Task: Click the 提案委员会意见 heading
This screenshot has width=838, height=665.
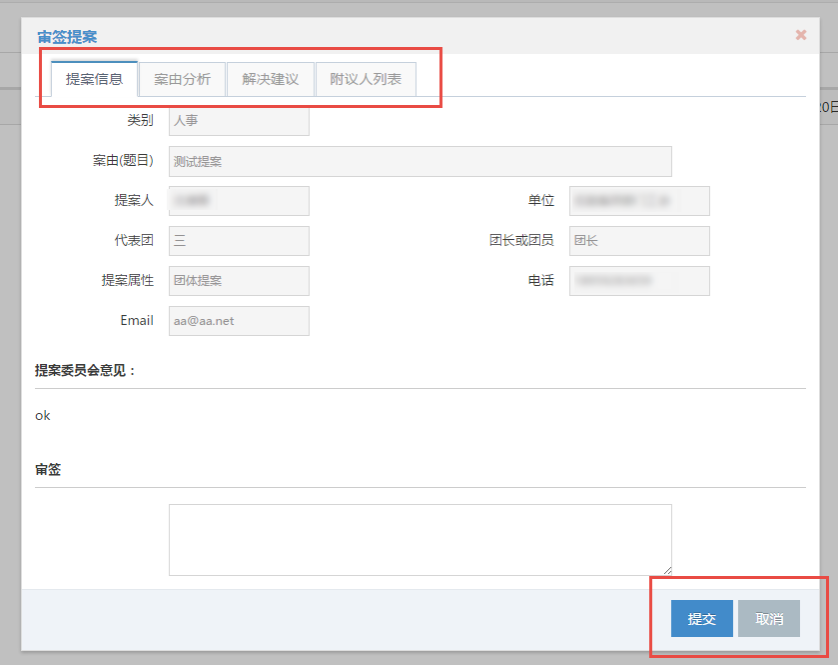Action: tap(85, 370)
